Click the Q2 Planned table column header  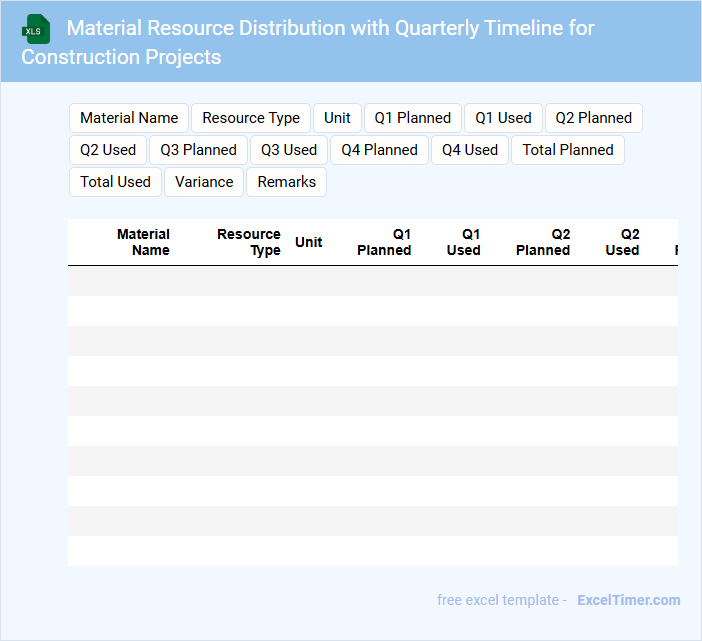[543, 242]
